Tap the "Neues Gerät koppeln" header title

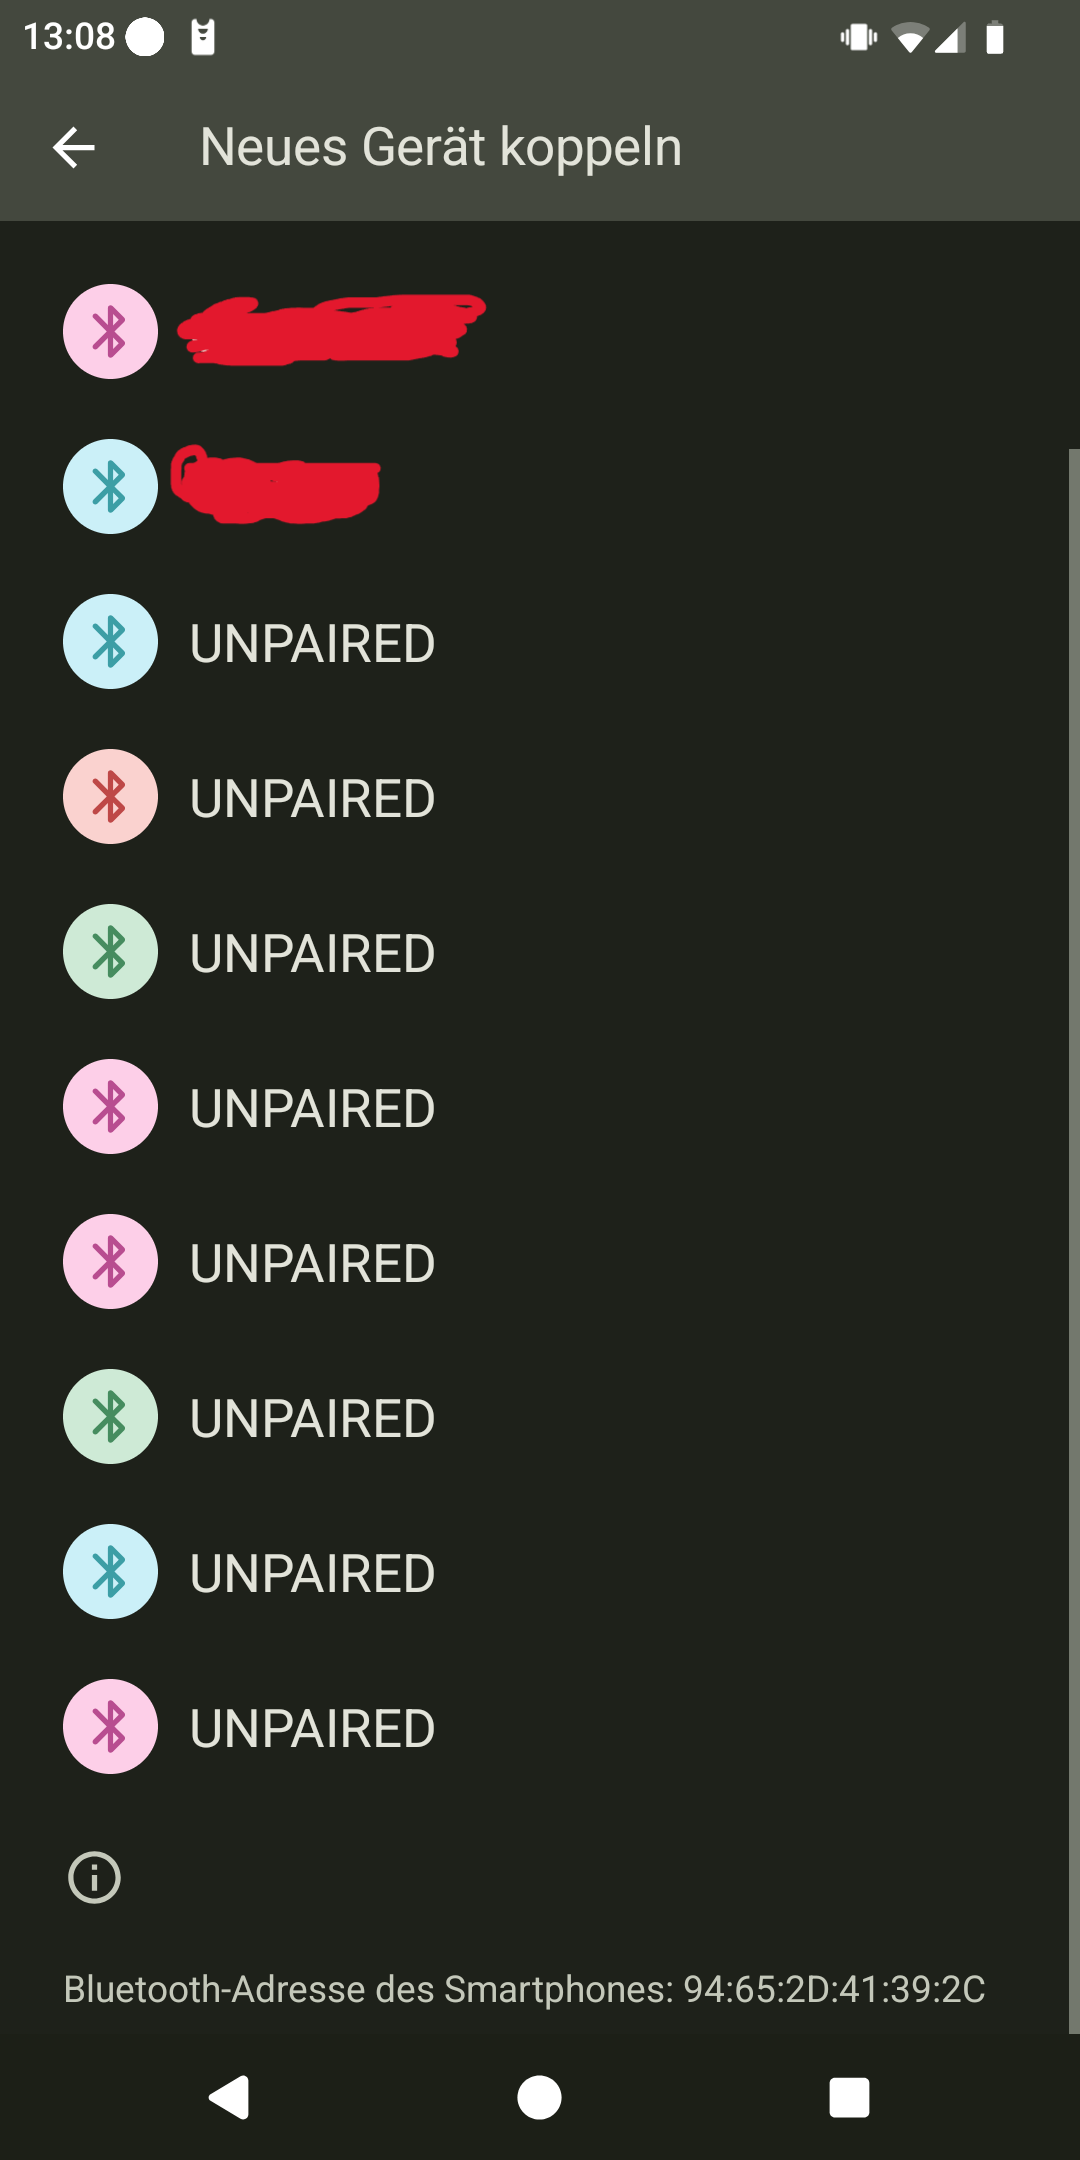pyautogui.click(x=440, y=147)
